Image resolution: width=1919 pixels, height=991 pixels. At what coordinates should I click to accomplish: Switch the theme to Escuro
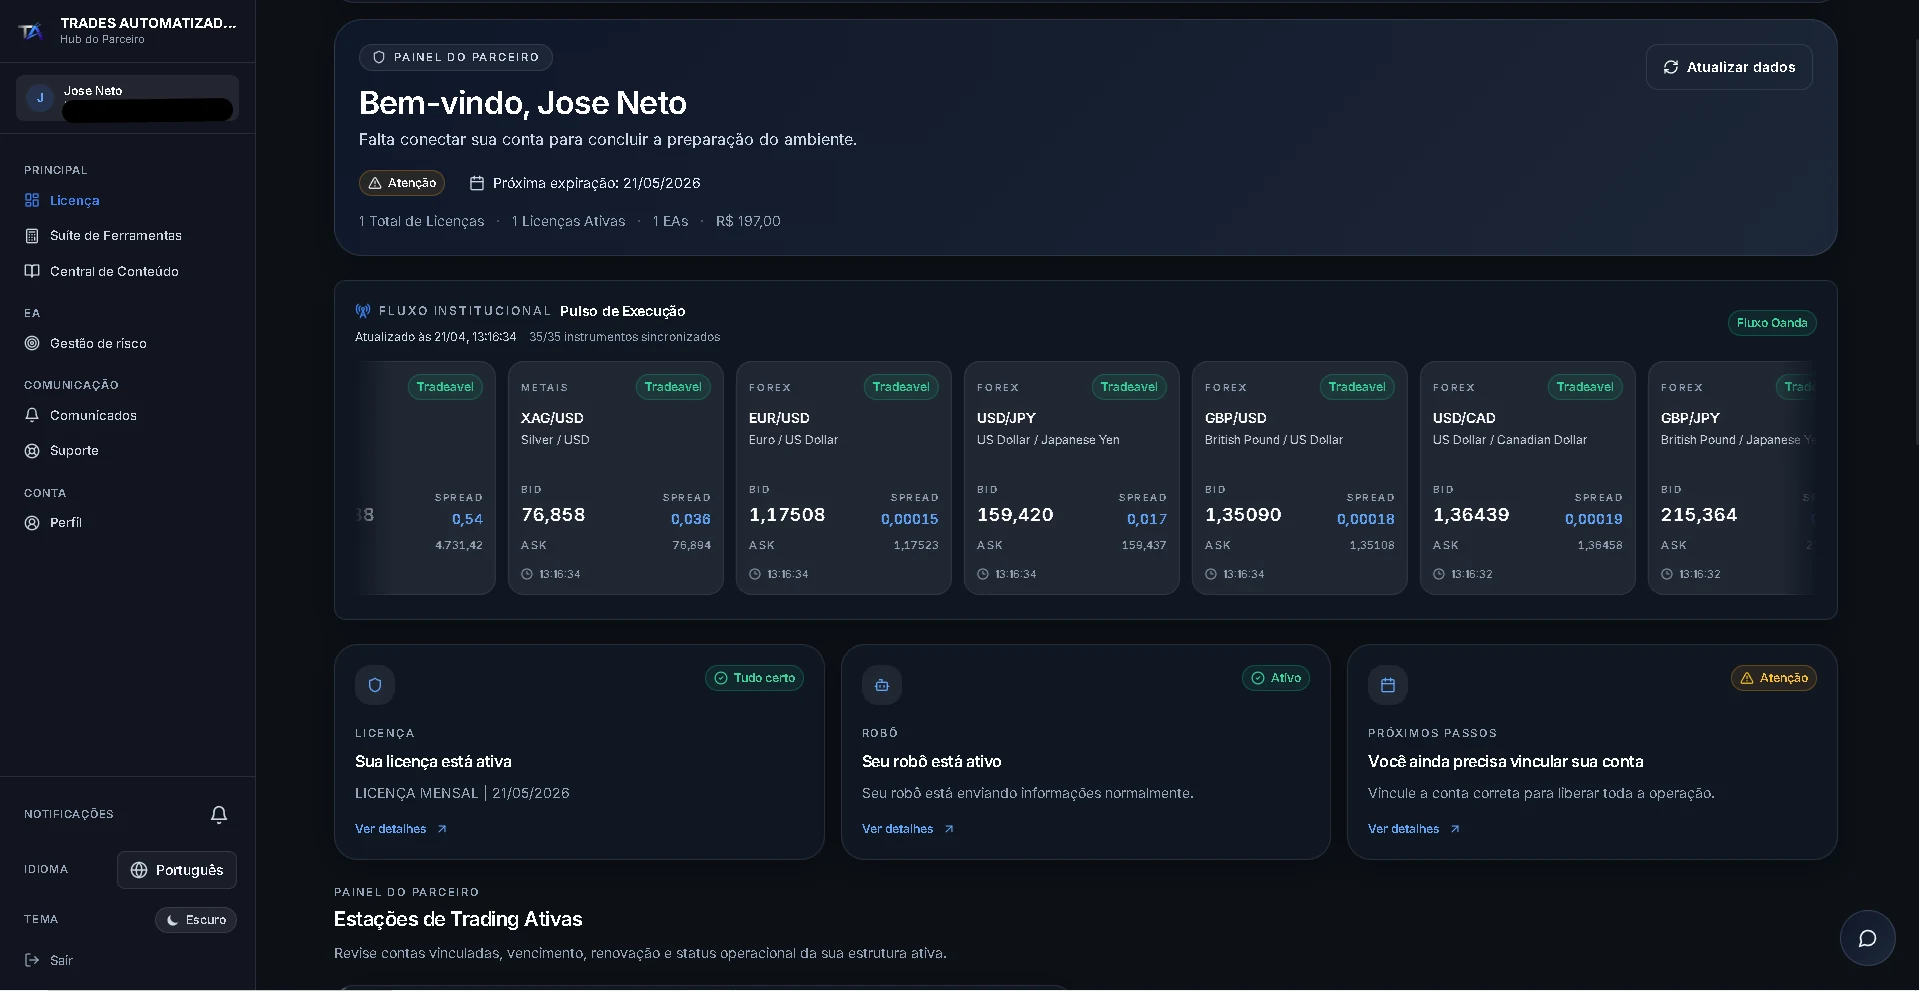point(196,920)
